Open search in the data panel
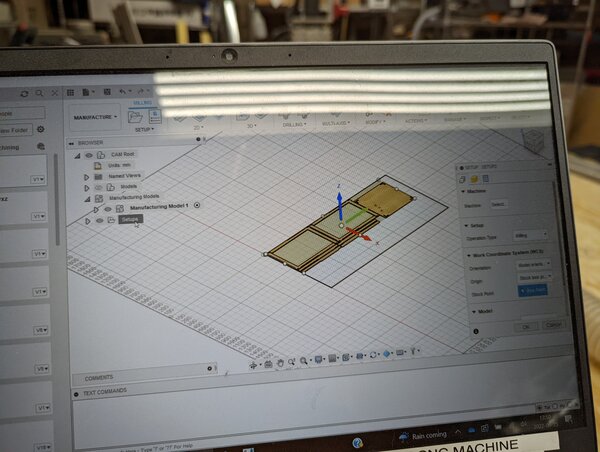The image size is (600, 452). pos(39,93)
